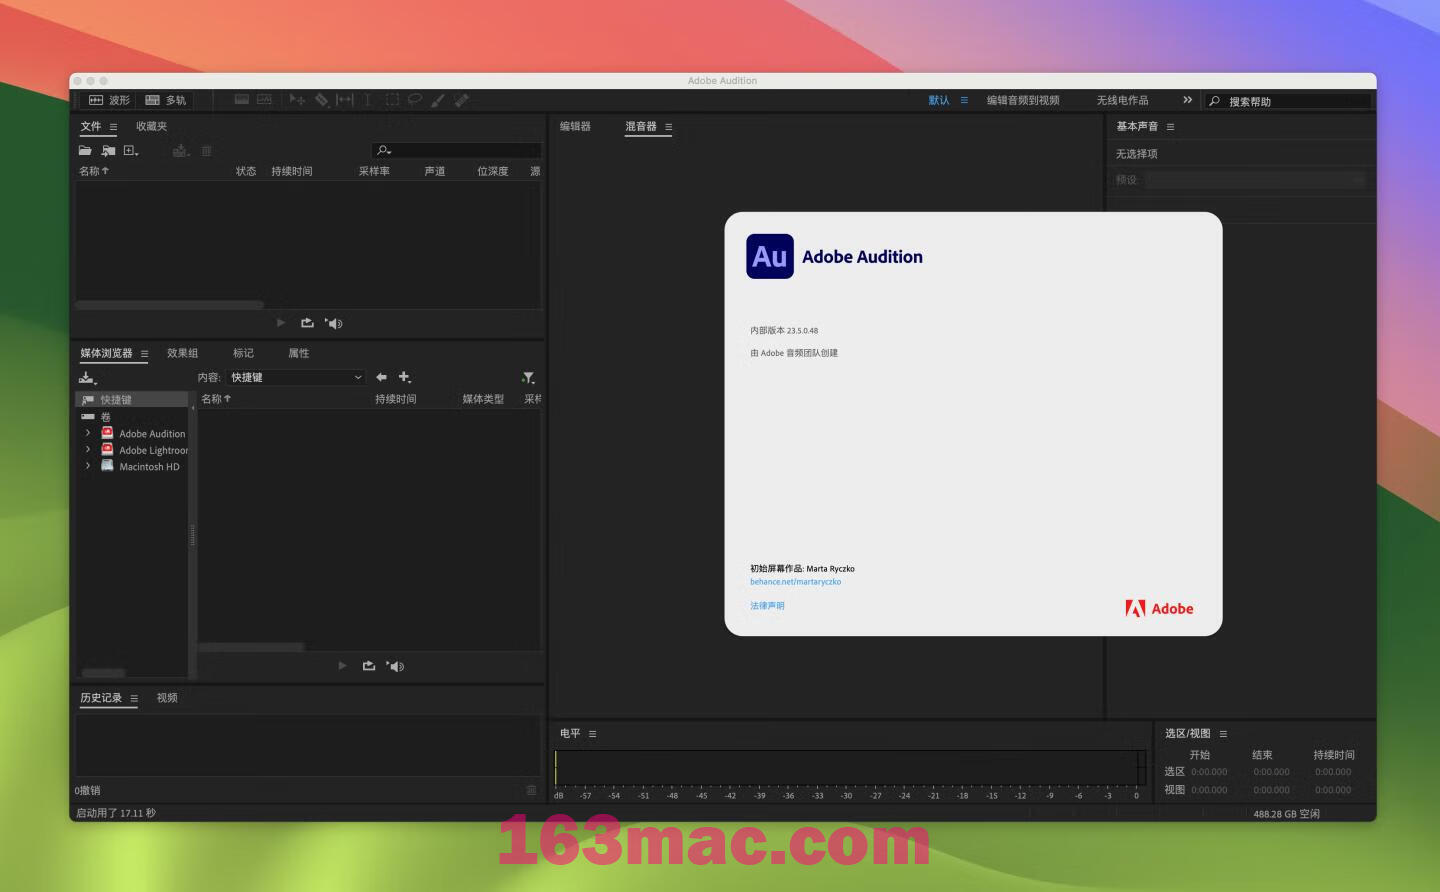This screenshot has width=1440, height=892.
Task: Click the Media Browser plus icon
Action: pyautogui.click(x=405, y=377)
